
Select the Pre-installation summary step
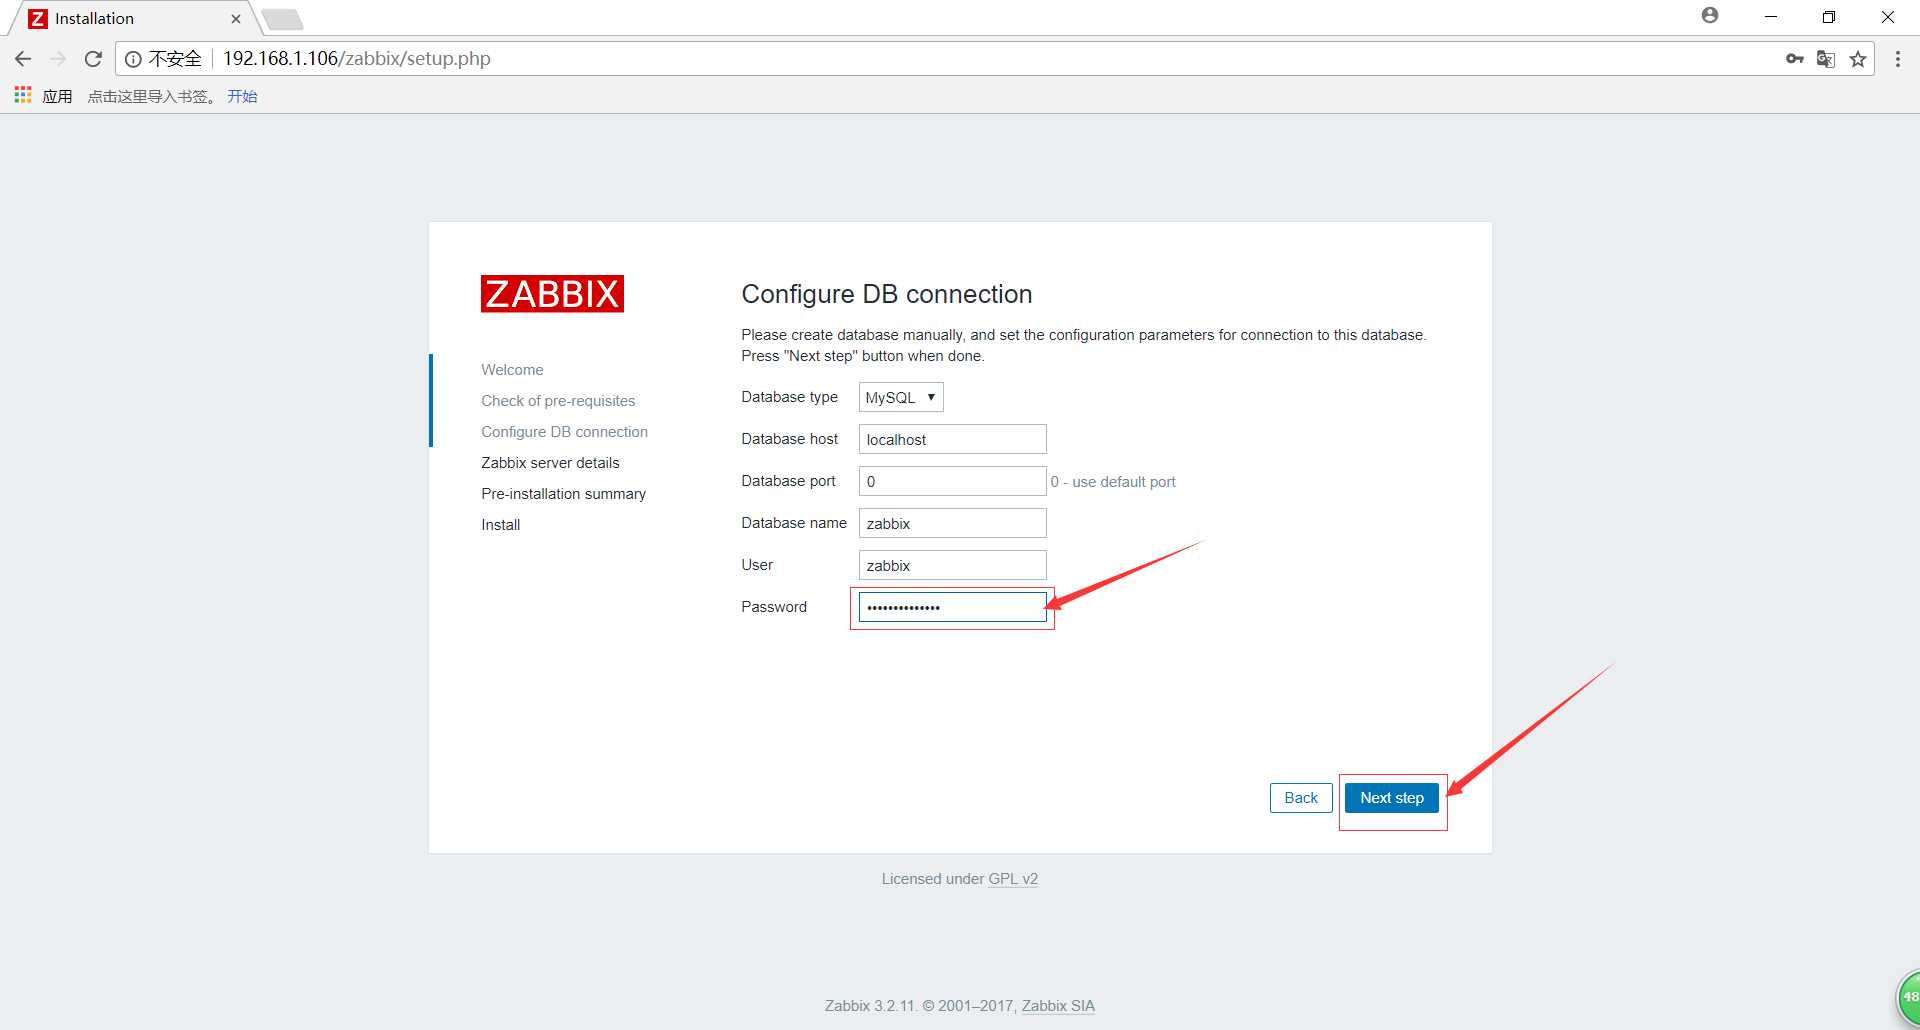click(x=563, y=494)
